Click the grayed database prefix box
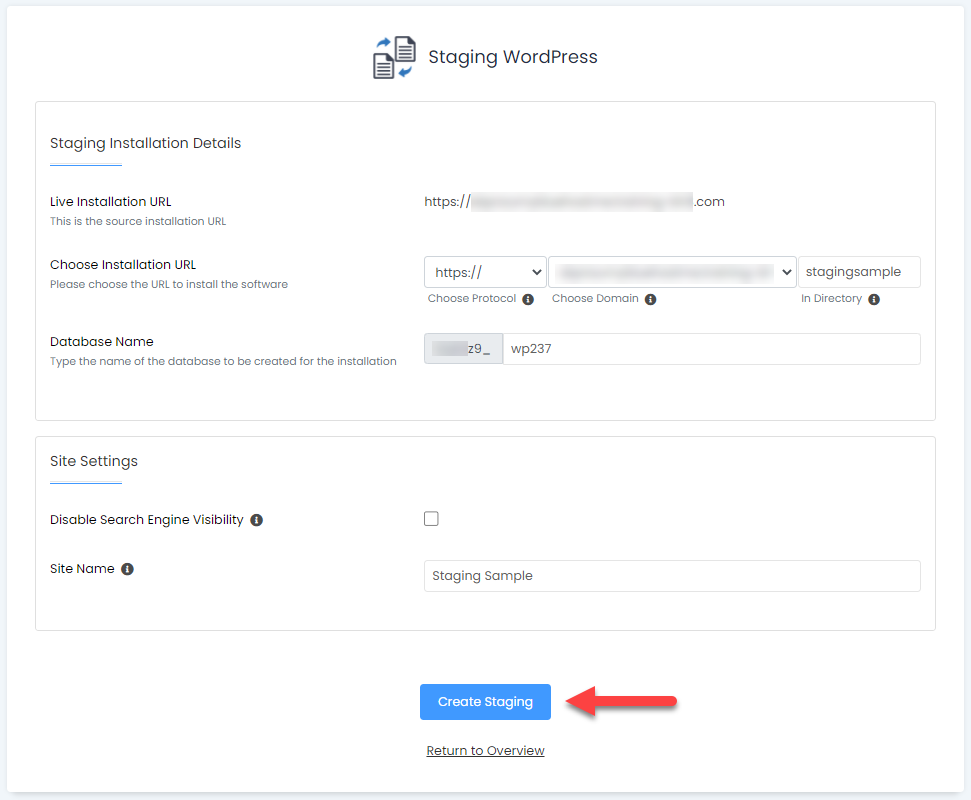Image resolution: width=971 pixels, height=800 pixels. [x=462, y=348]
